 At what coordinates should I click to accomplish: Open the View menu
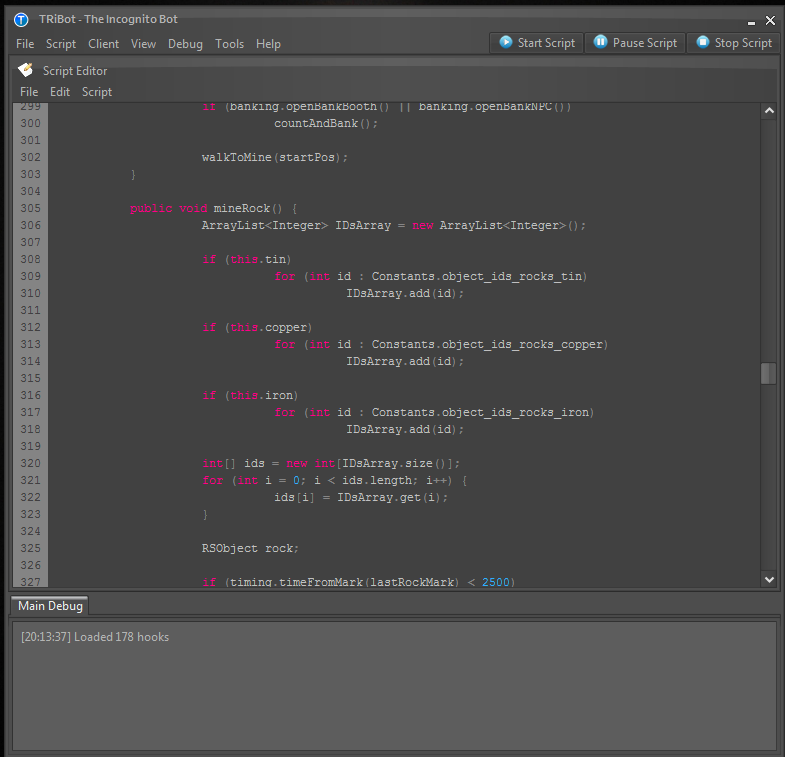pyautogui.click(x=143, y=44)
